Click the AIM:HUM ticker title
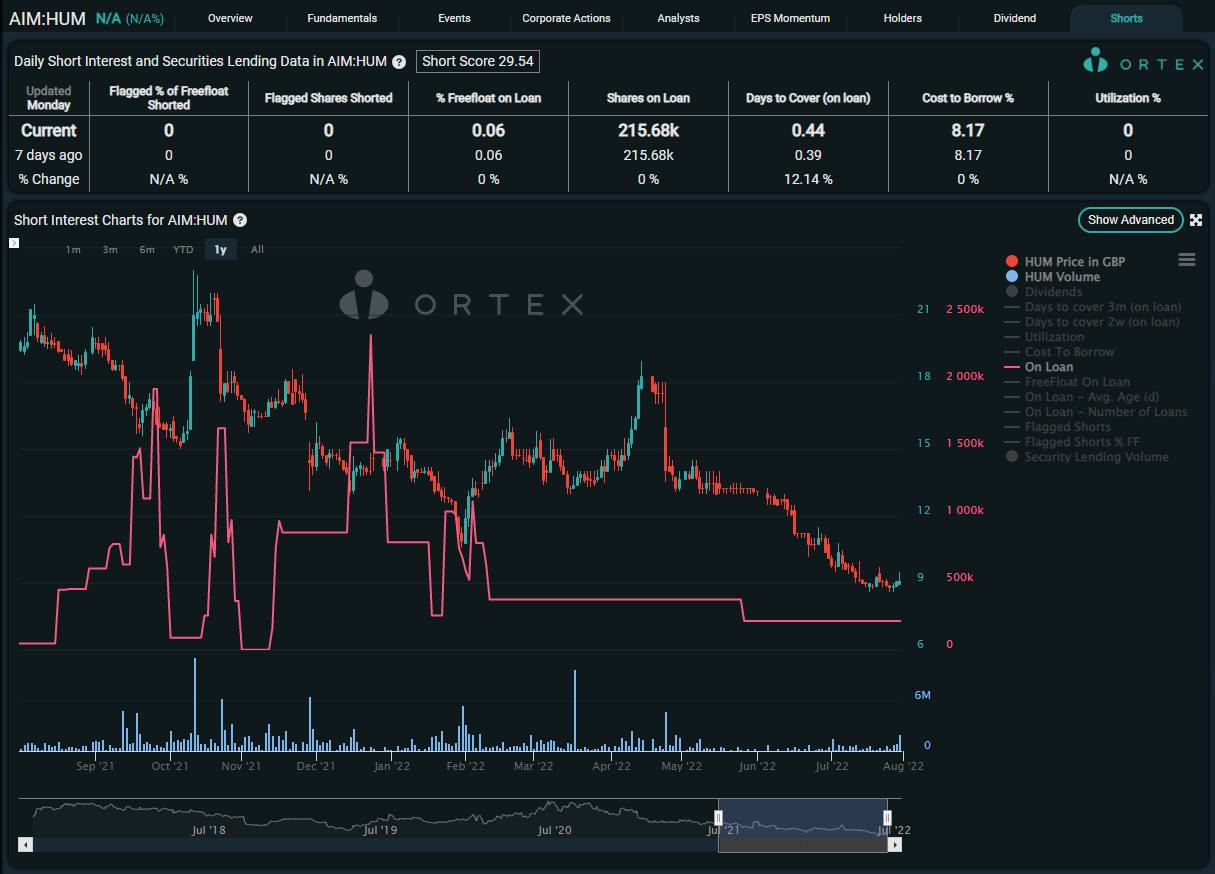 point(47,18)
